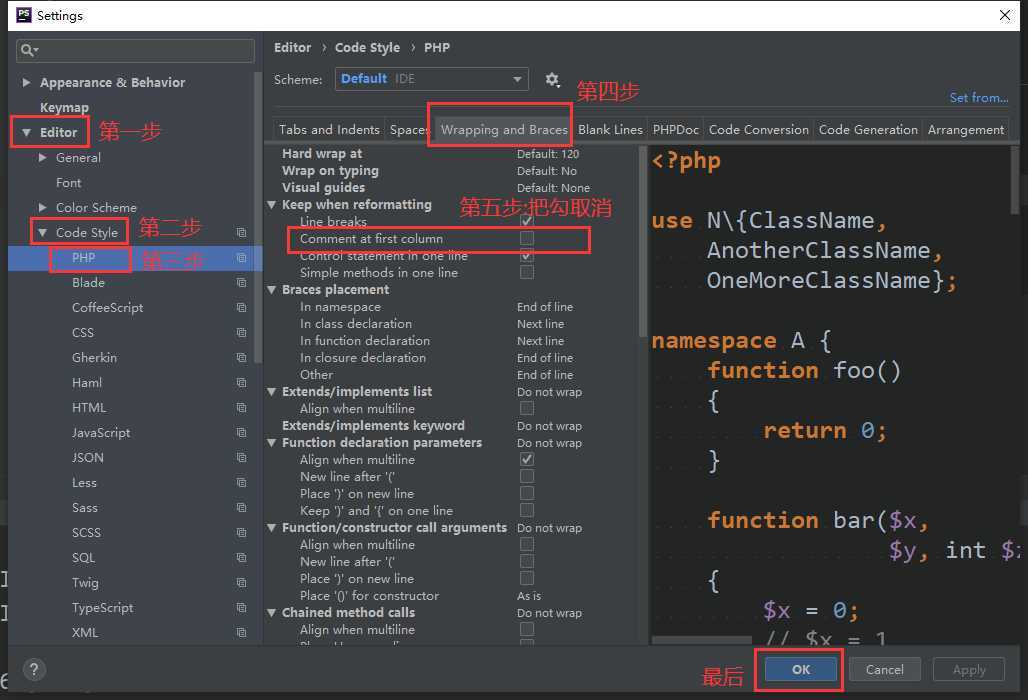Collapse the Editor tree node

(x=26, y=132)
